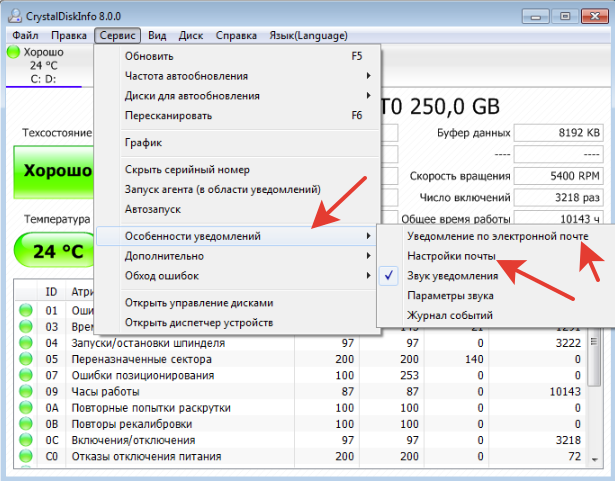This screenshot has width=615, height=481.
Task: Select the row Запуски/остановки шпинделя
Action: click(x=300, y=343)
